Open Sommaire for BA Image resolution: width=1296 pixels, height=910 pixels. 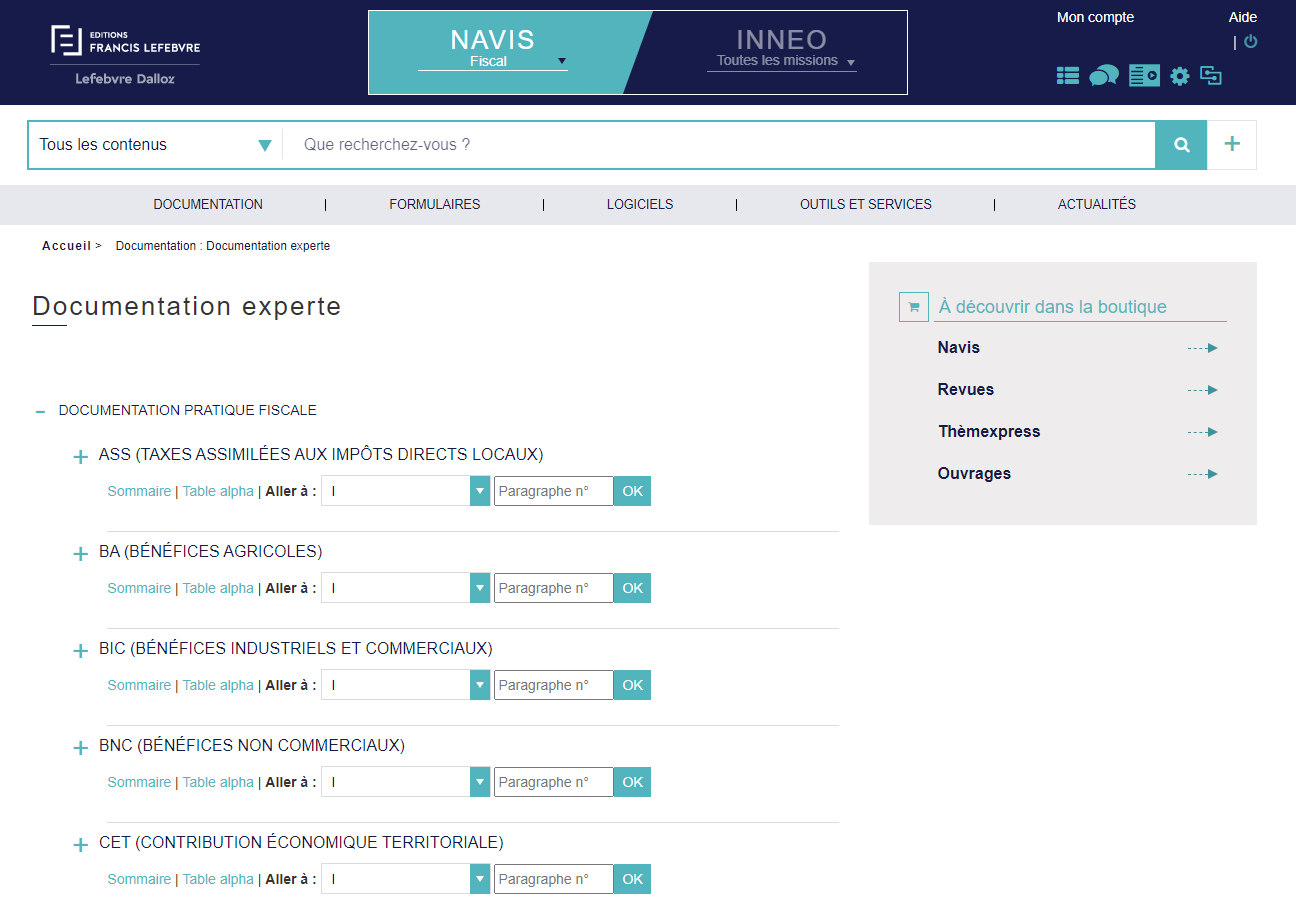click(139, 588)
